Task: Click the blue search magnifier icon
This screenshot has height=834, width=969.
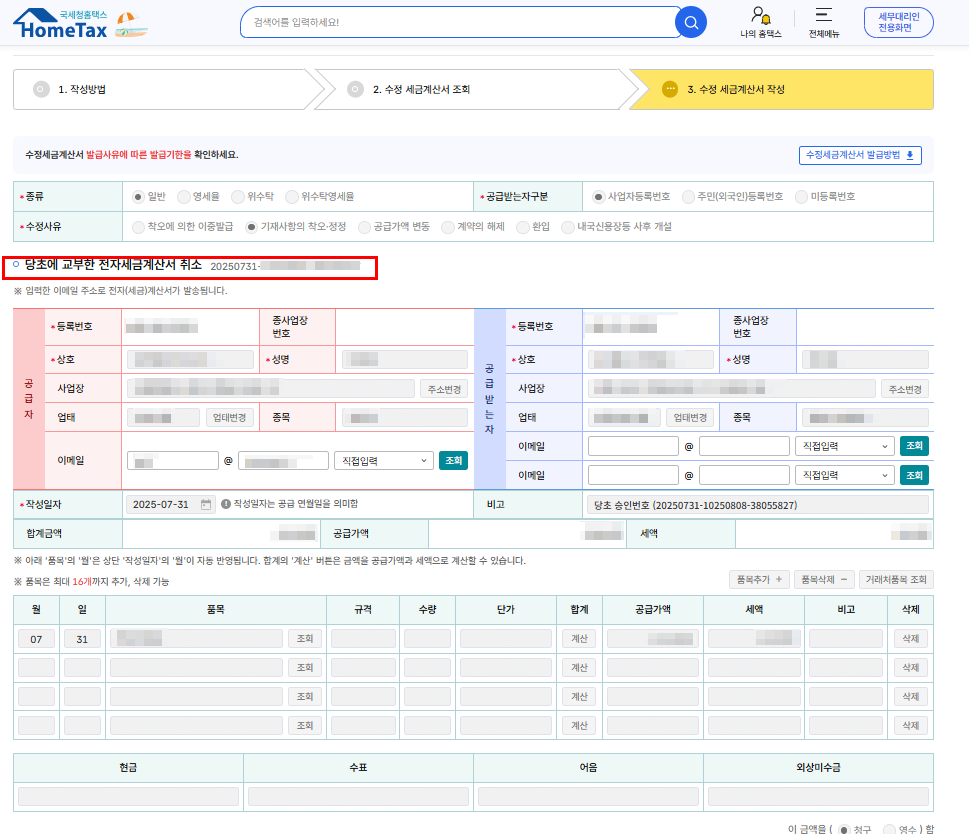Action: pyautogui.click(x=690, y=22)
